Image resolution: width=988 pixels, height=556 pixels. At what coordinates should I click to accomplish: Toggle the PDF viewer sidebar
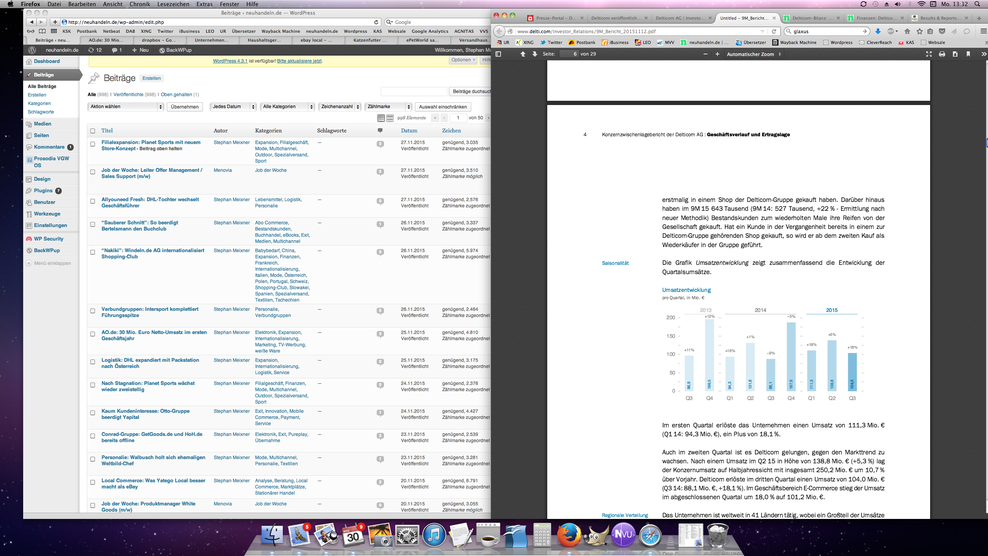[498, 54]
